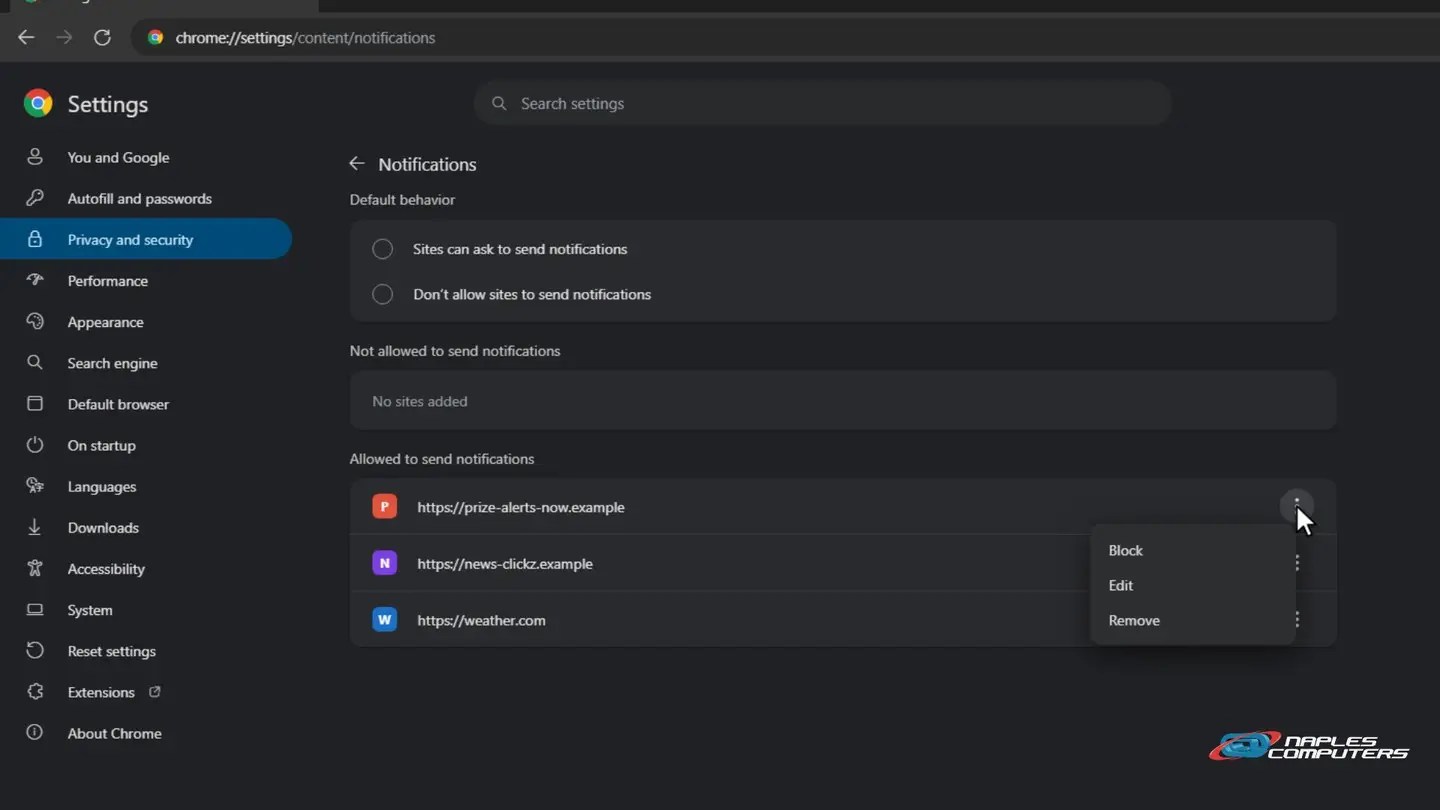Viewport: 1440px width, 810px height.
Task: Click the Search settings field
Action: tap(823, 103)
